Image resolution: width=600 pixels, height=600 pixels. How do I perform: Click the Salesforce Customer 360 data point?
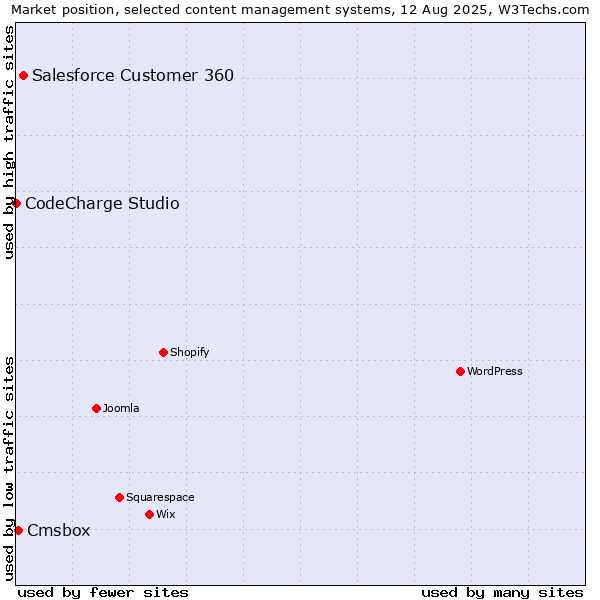23,75
